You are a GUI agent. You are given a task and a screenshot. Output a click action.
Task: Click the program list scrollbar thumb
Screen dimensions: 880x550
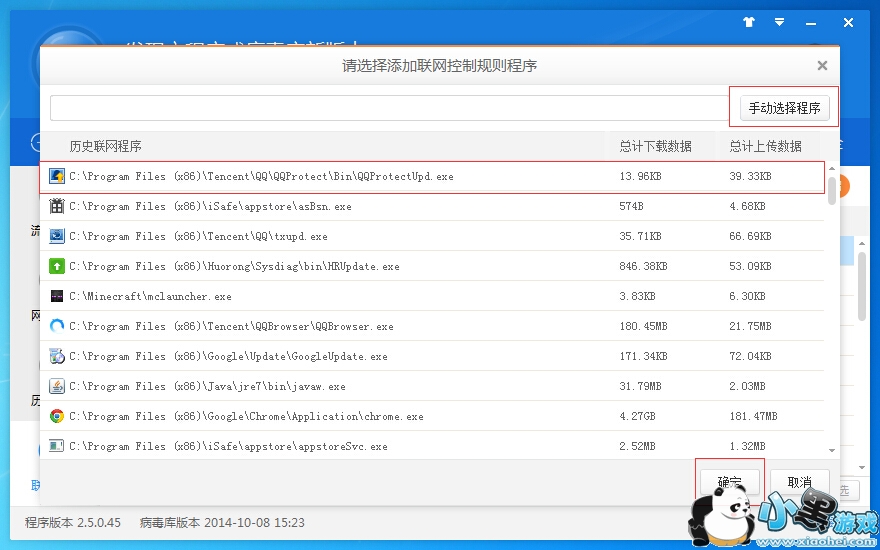[x=832, y=190]
